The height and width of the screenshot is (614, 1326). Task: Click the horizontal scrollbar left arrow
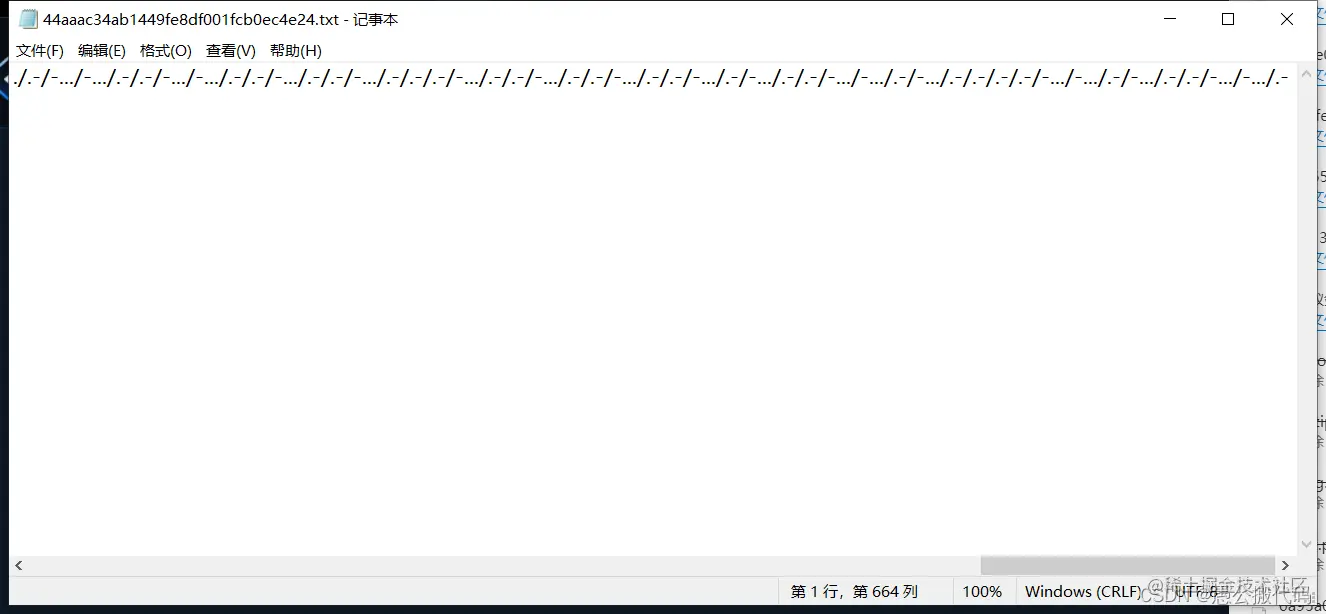[x=19, y=566]
